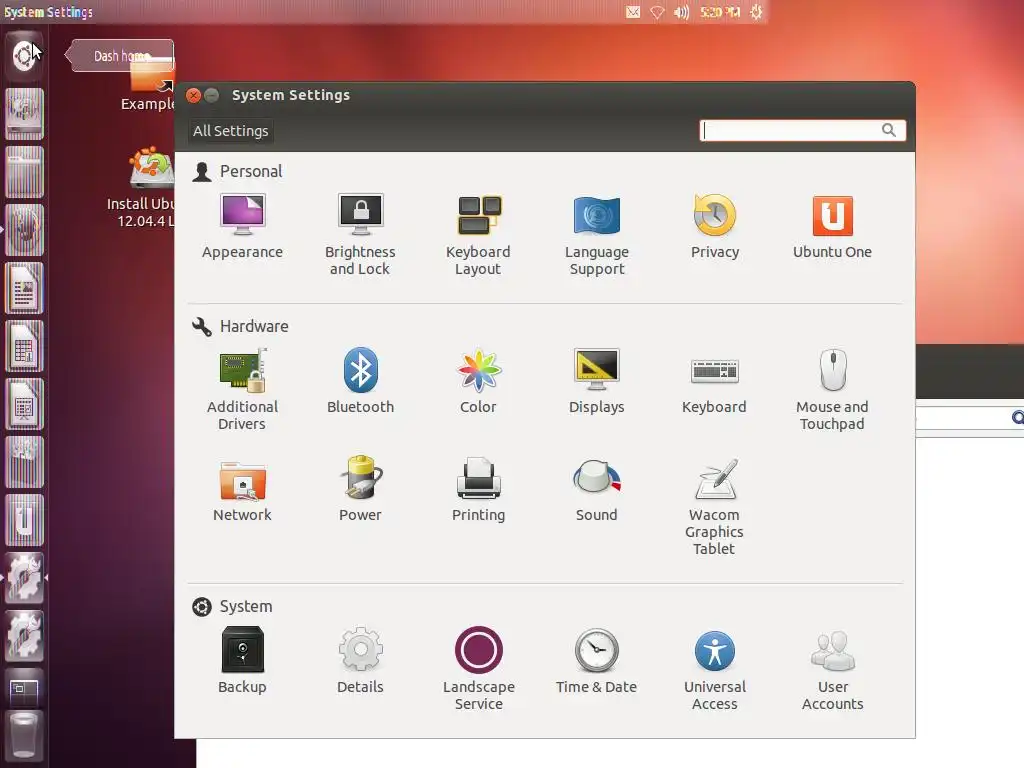Open Privacy settings
1024x768 pixels.
point(714,227)
